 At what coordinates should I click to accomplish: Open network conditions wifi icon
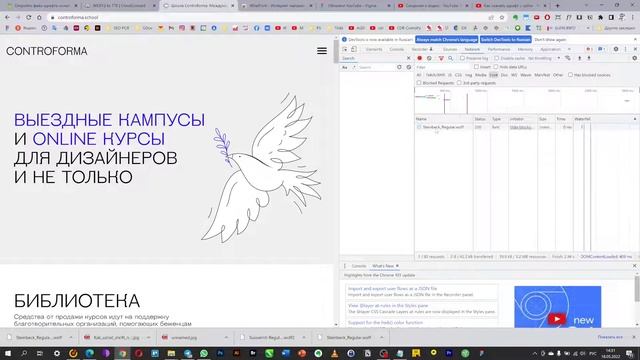coord(568,58)
